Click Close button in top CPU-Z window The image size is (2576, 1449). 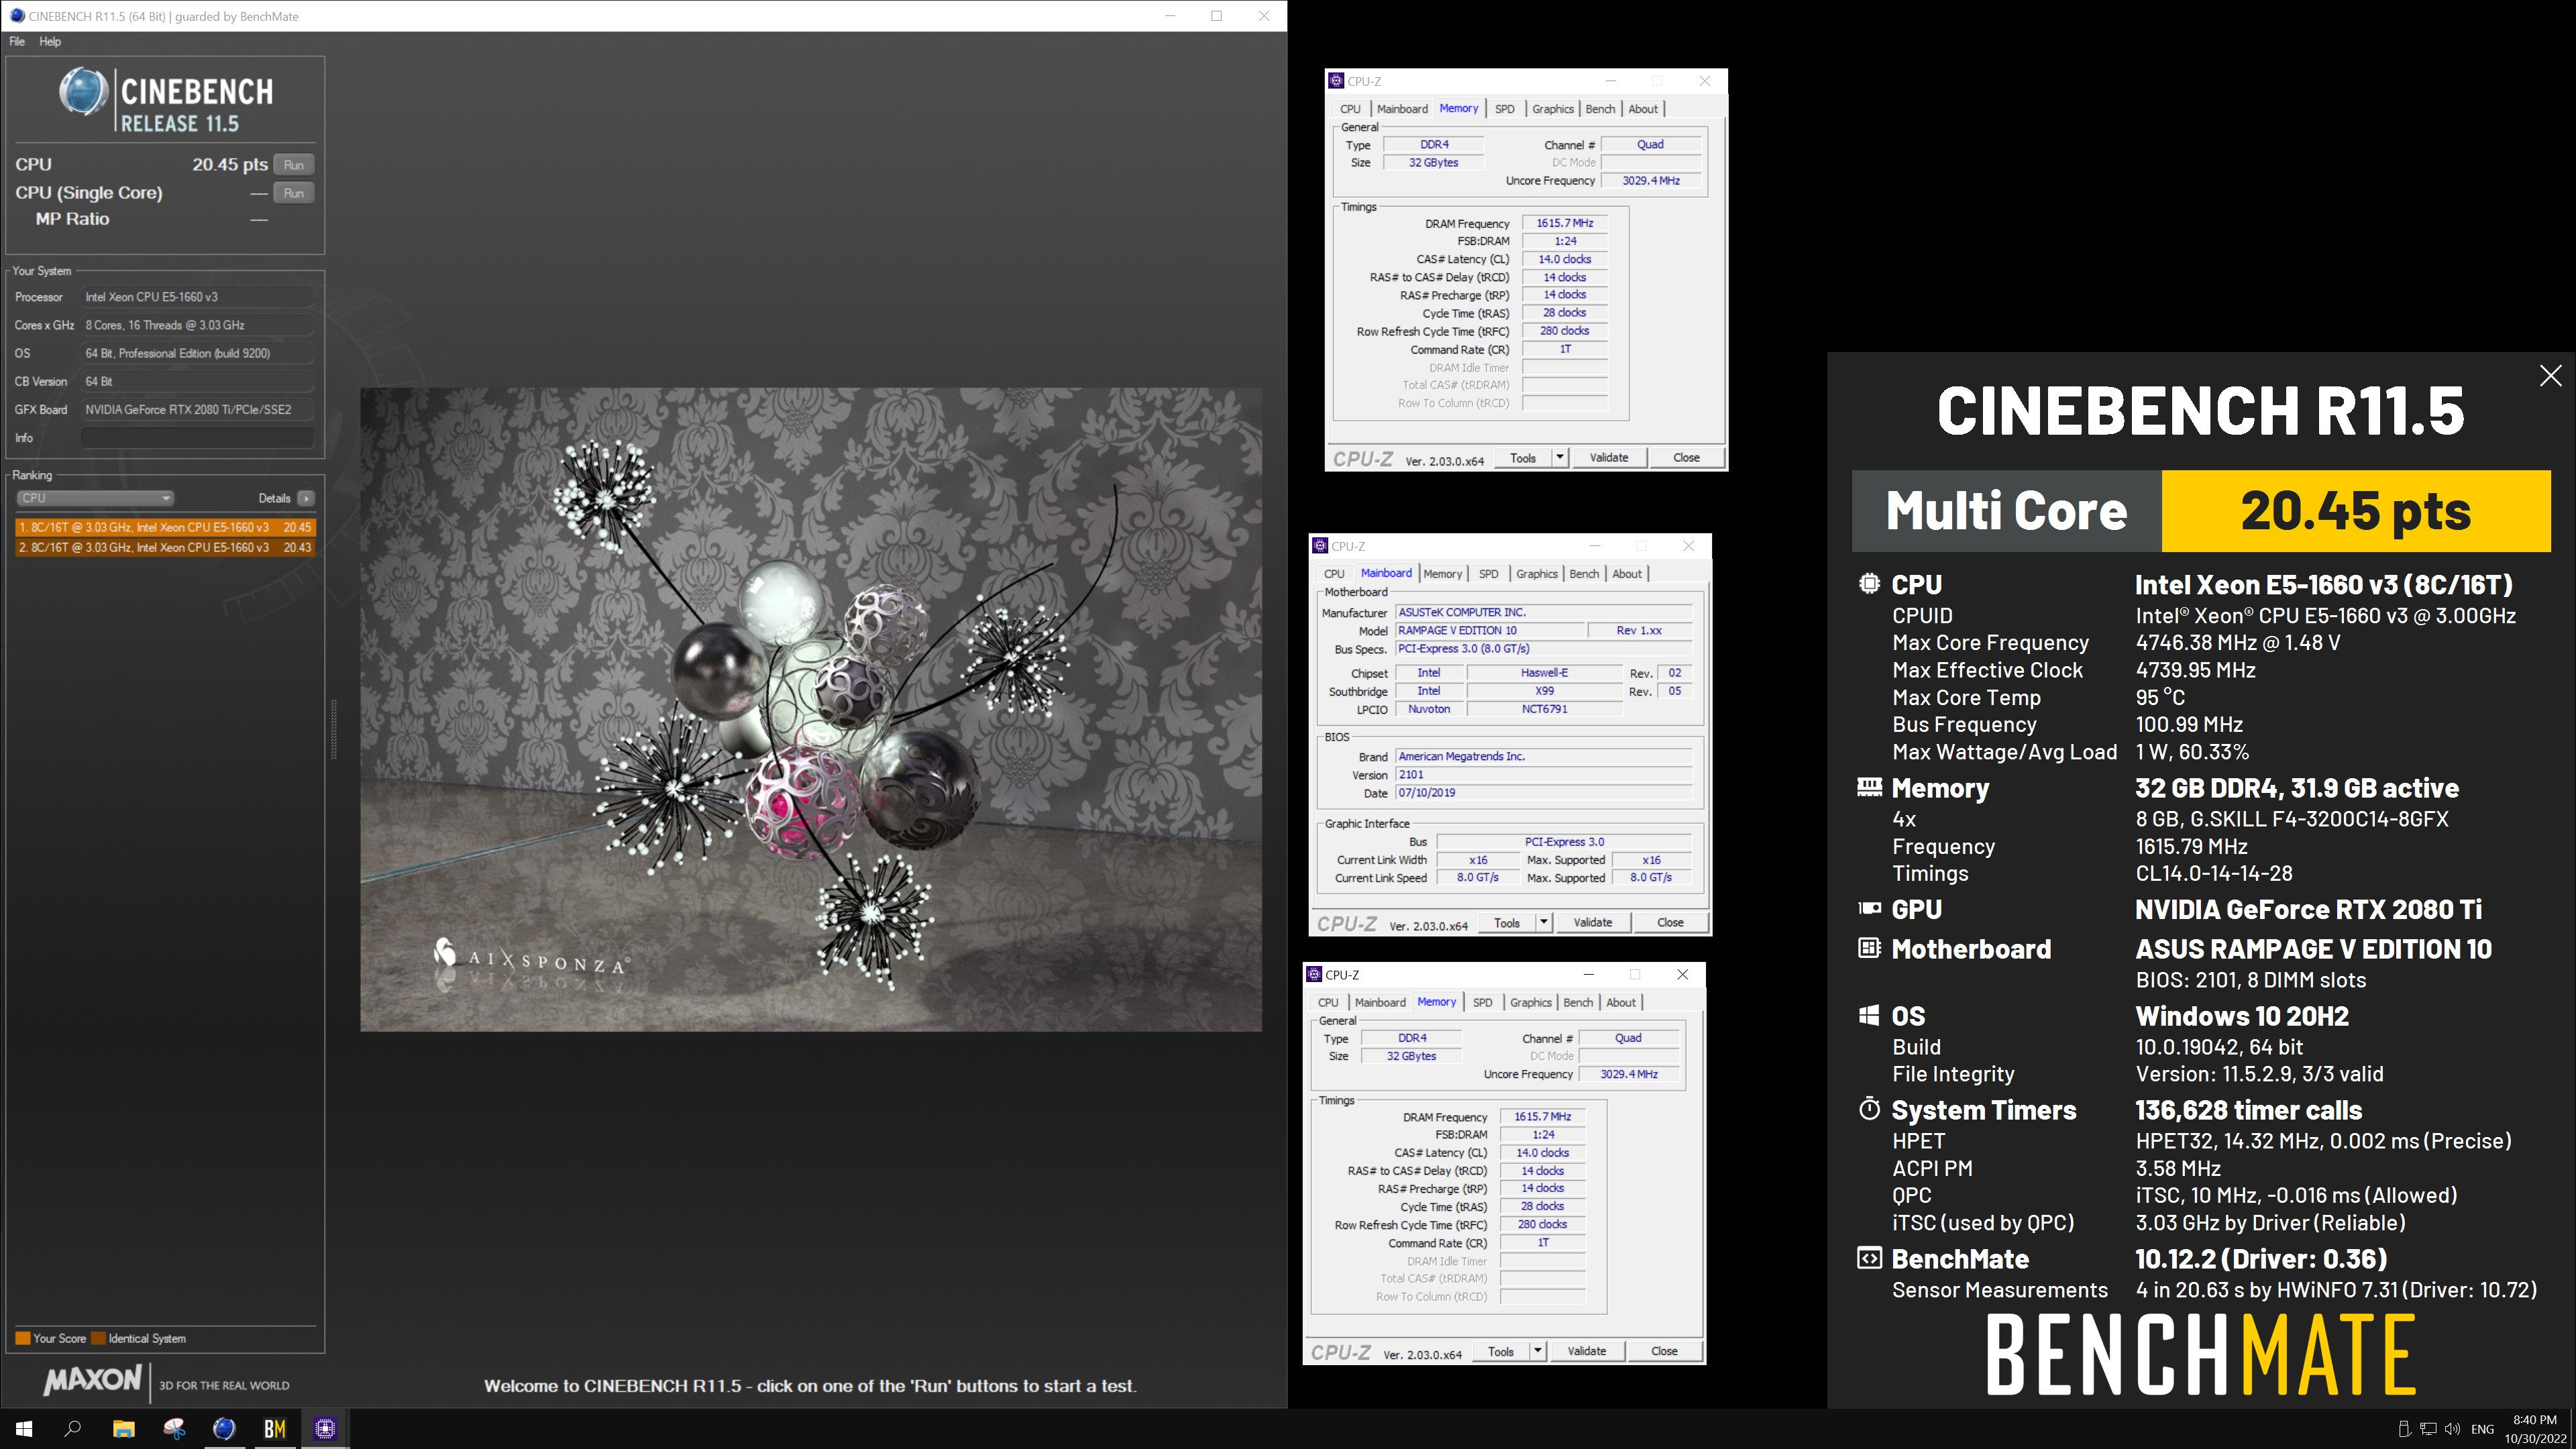tap(1686, 458)
